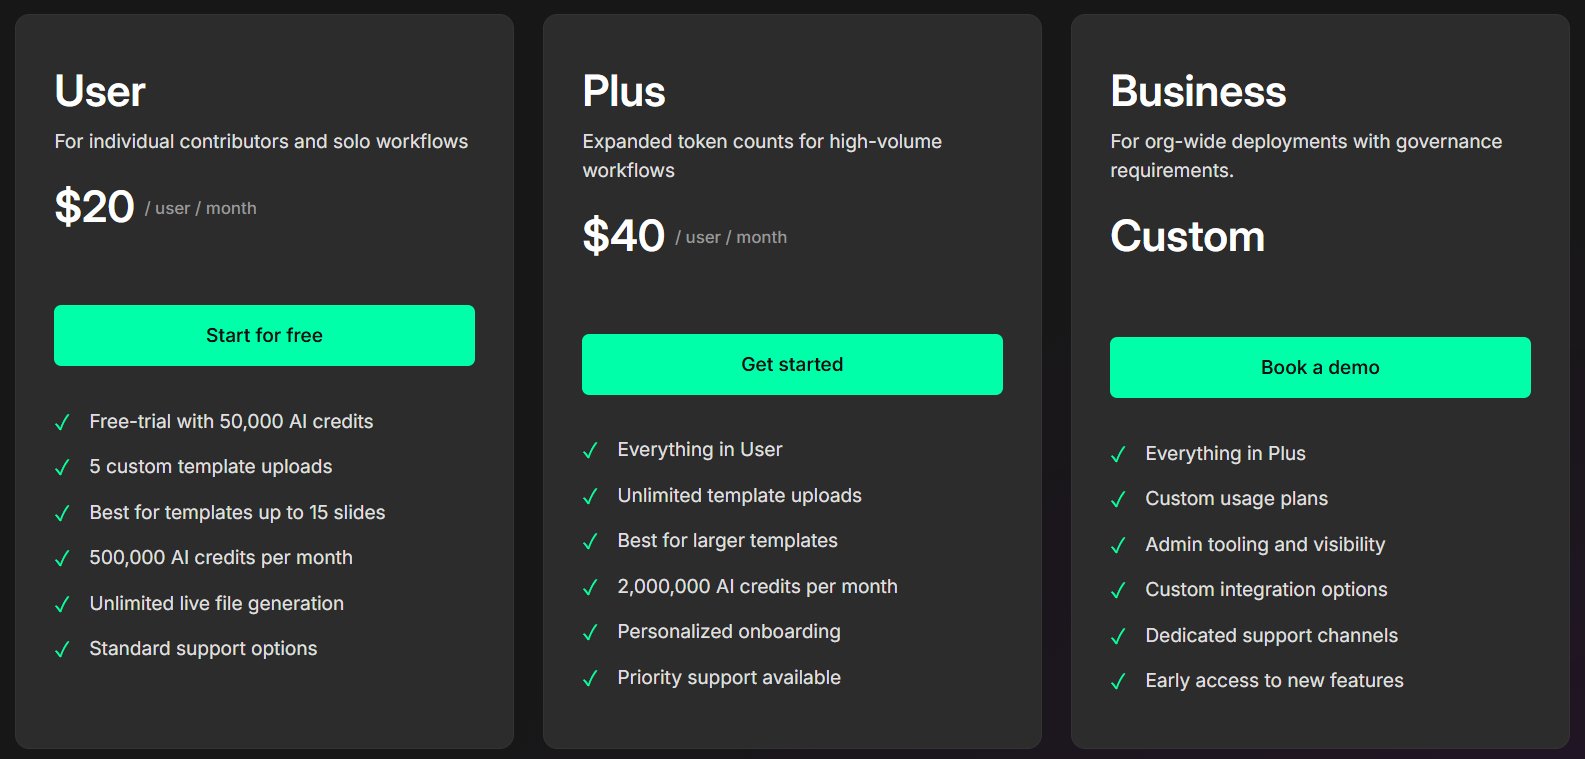Click checkmark next to 5 custom template uploads
The height and width of the screenshot is (759, 1585).
click(x=62, y=467)
